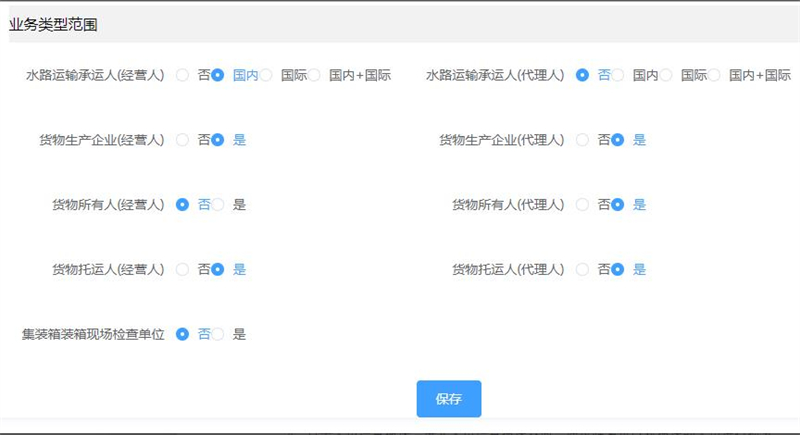Choose 否 for 货物生产企业(代理人)
The image size is (800, 435).
click(582, 140)
